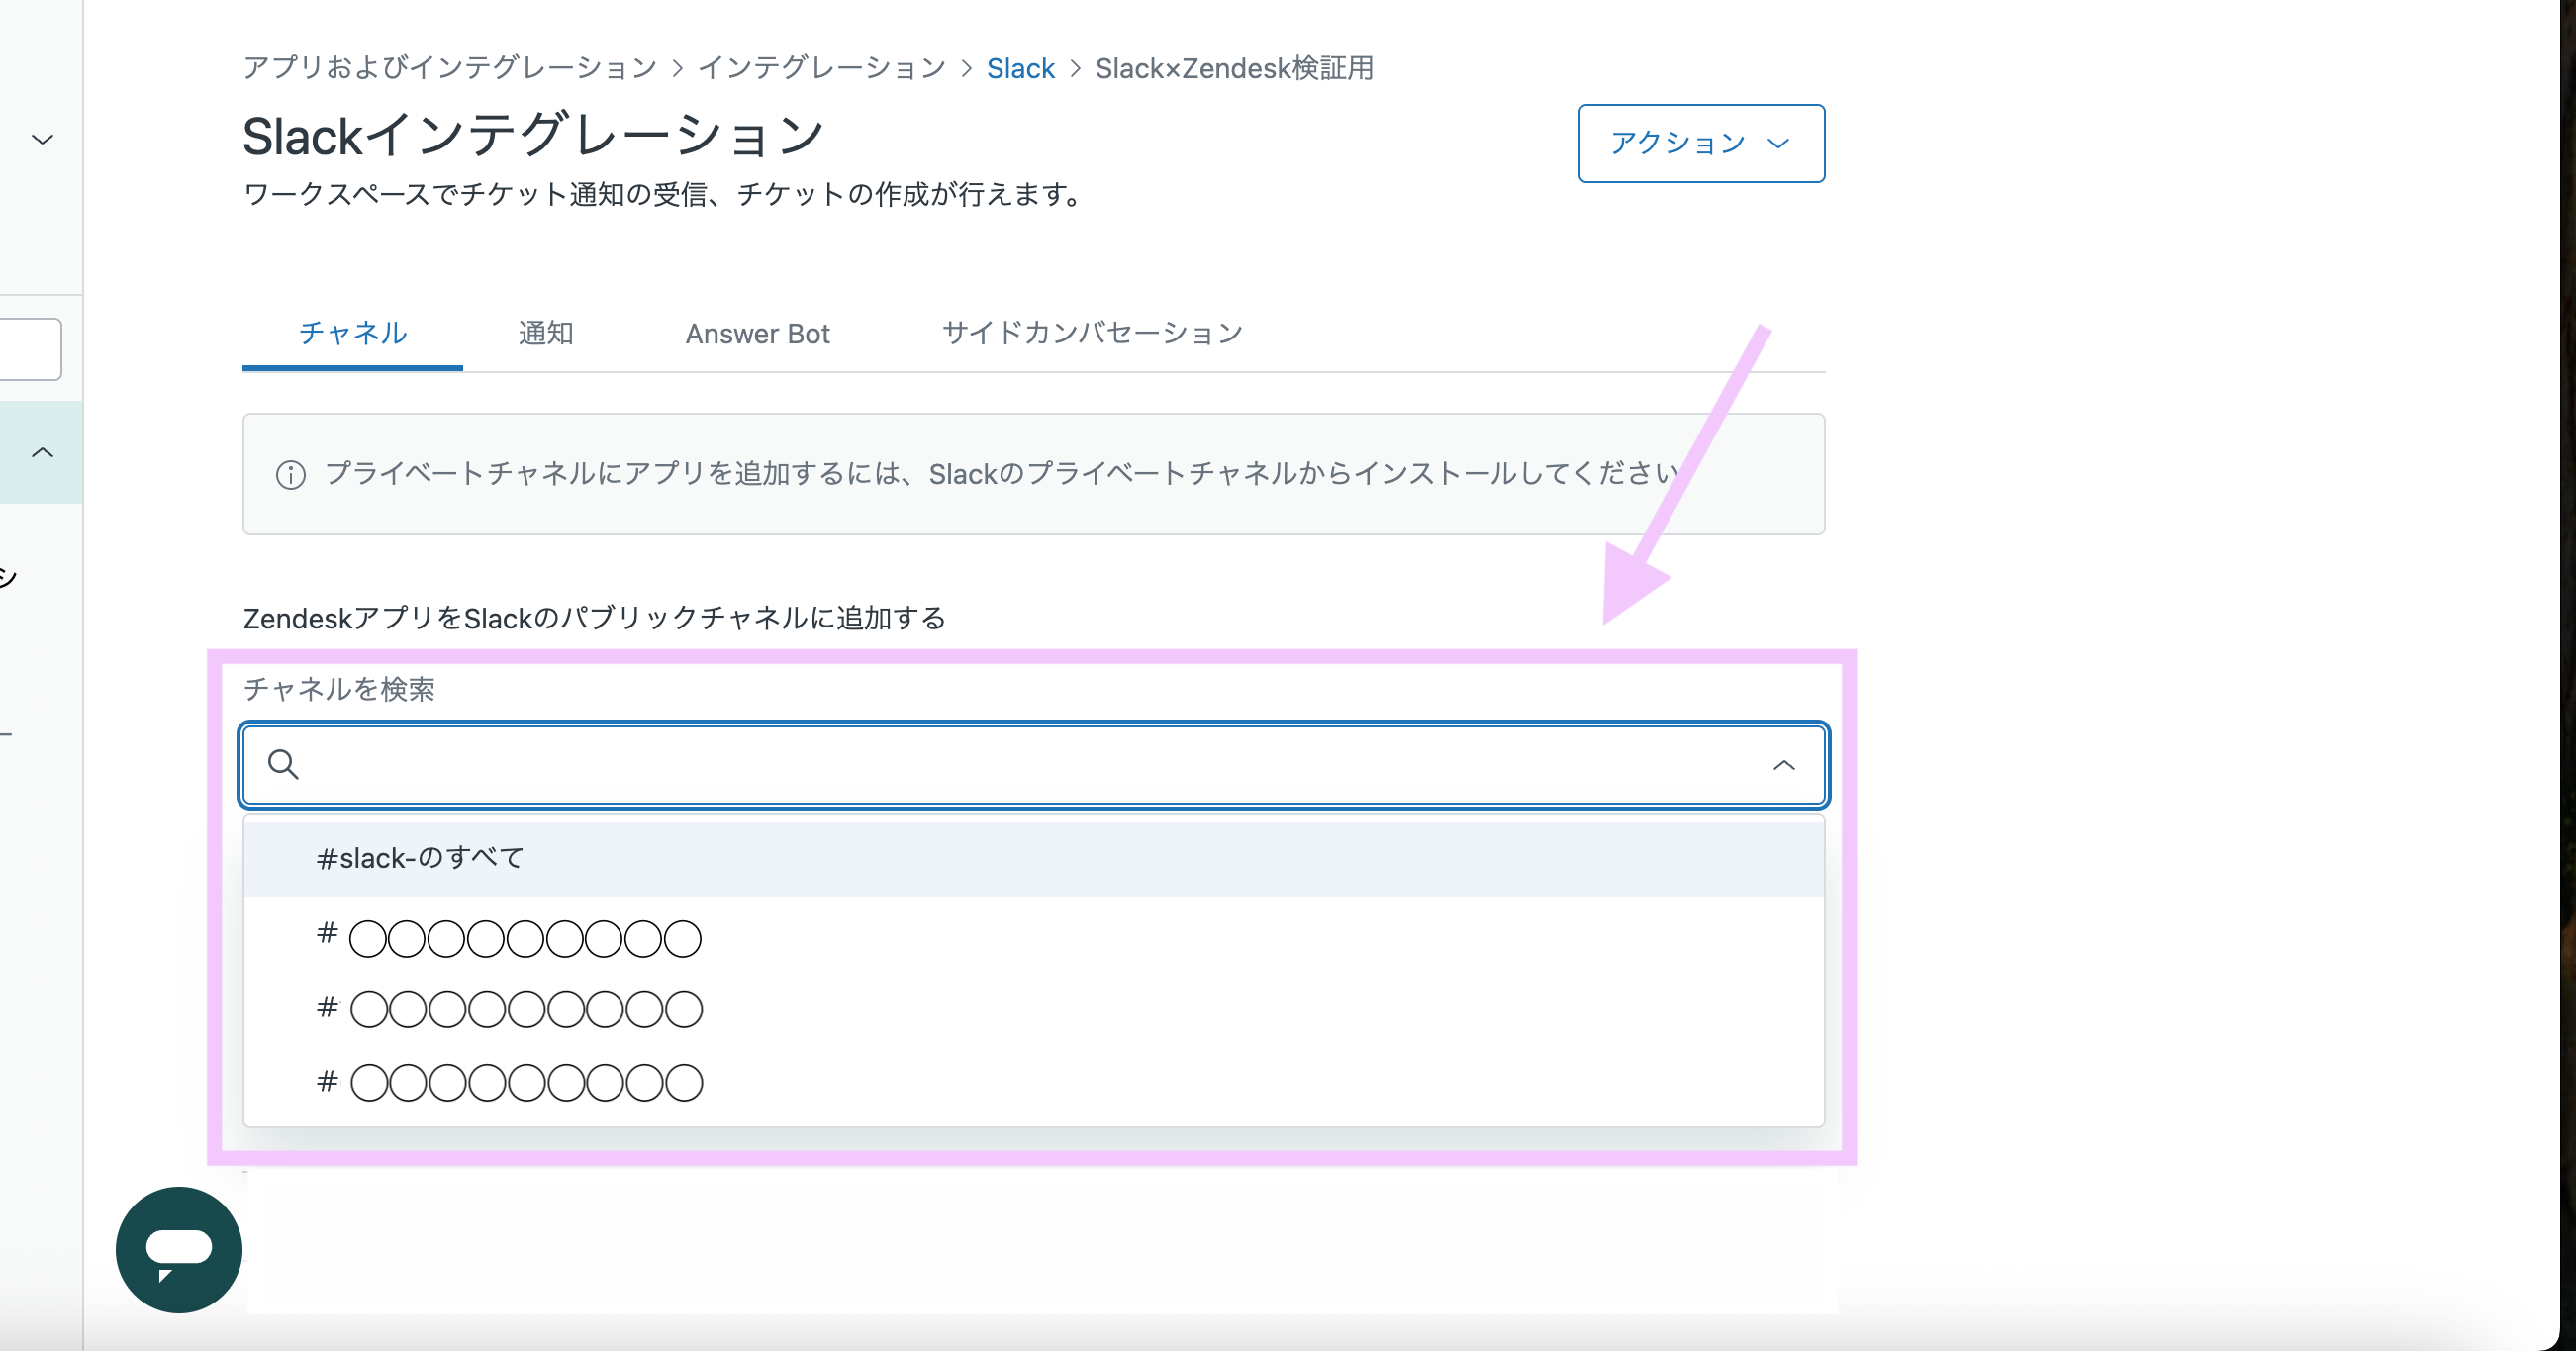Switch to the 通知 tab
Image resolution: width=2576 pixels, height=1351 pixels.
(x=546, y=333)
